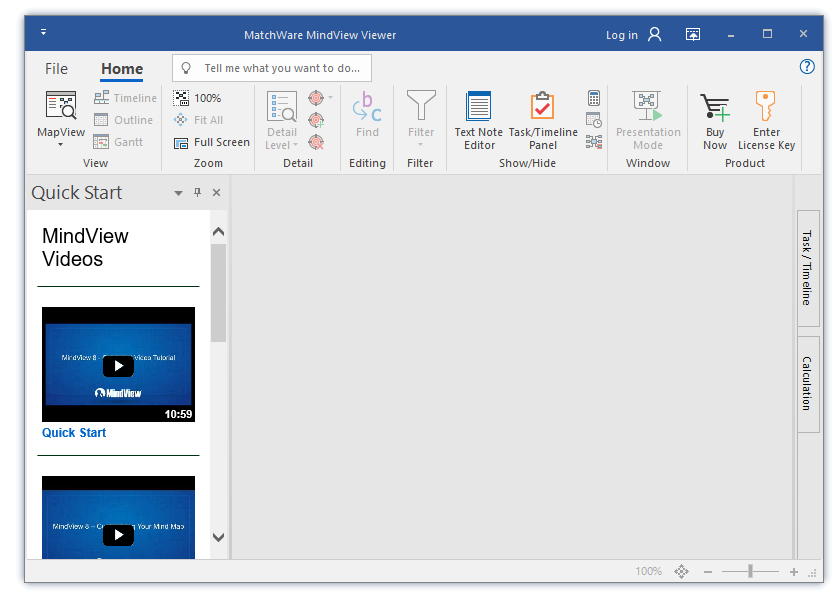This screenshot has width=835, height=593.
Task: Click the zoom slider handle in status bar
Action: coord(750,571)
